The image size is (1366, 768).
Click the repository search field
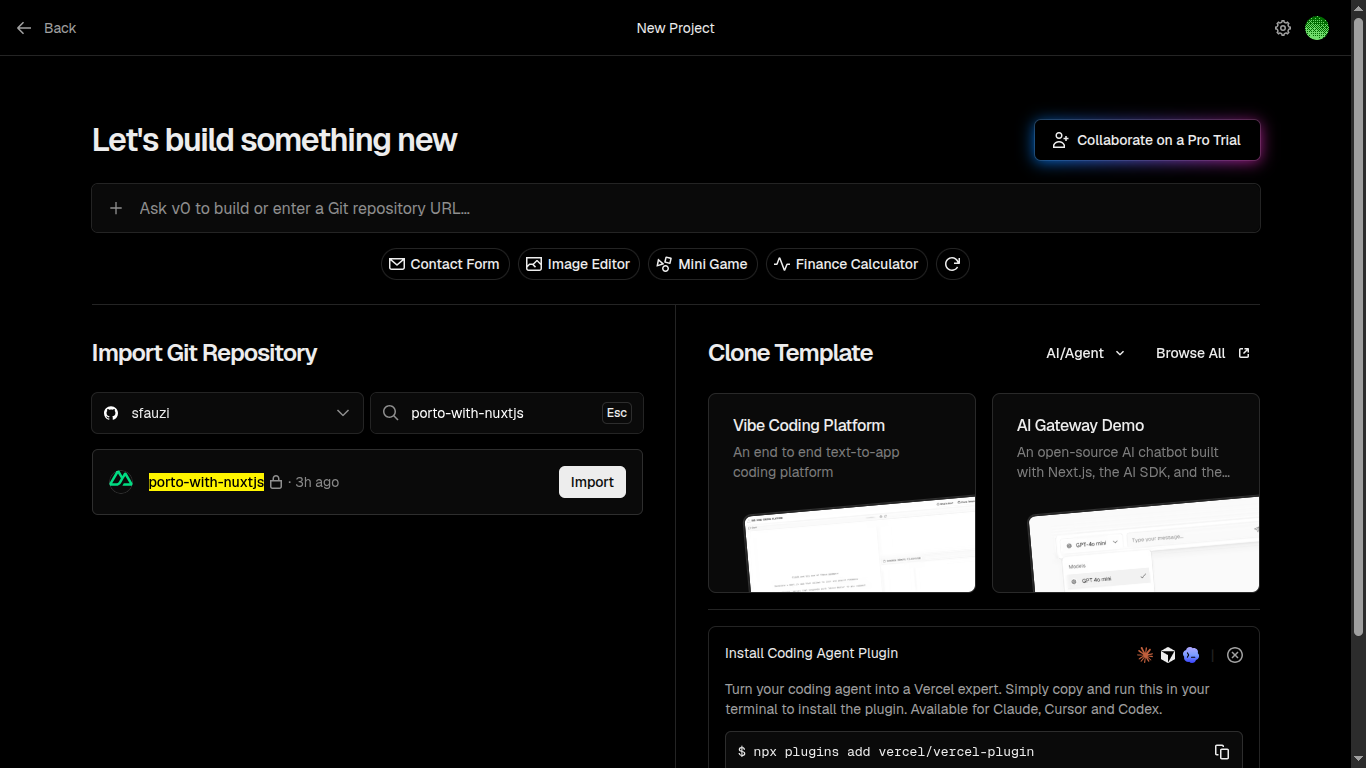click(x=507, y=413)
